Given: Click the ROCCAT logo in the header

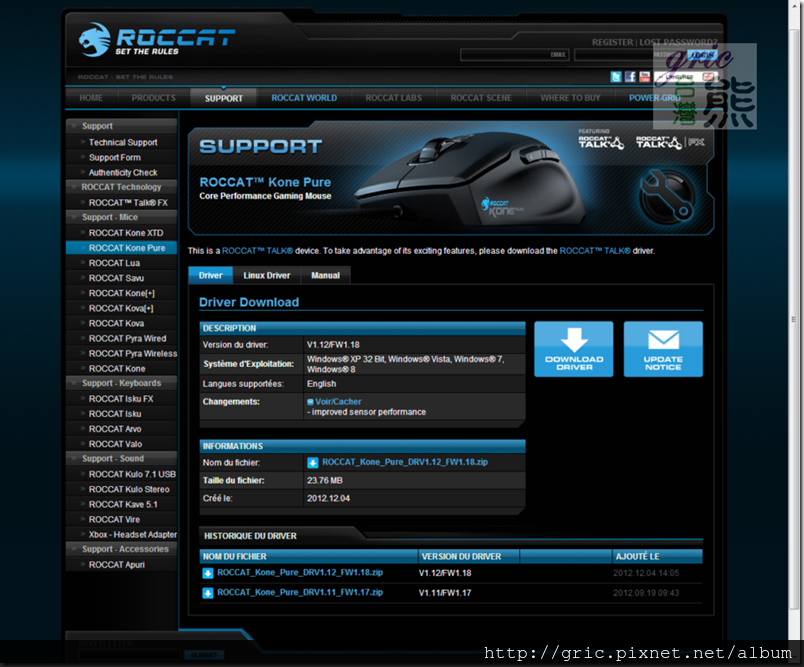Looking at the screenshot, I should tap(157, 39).
